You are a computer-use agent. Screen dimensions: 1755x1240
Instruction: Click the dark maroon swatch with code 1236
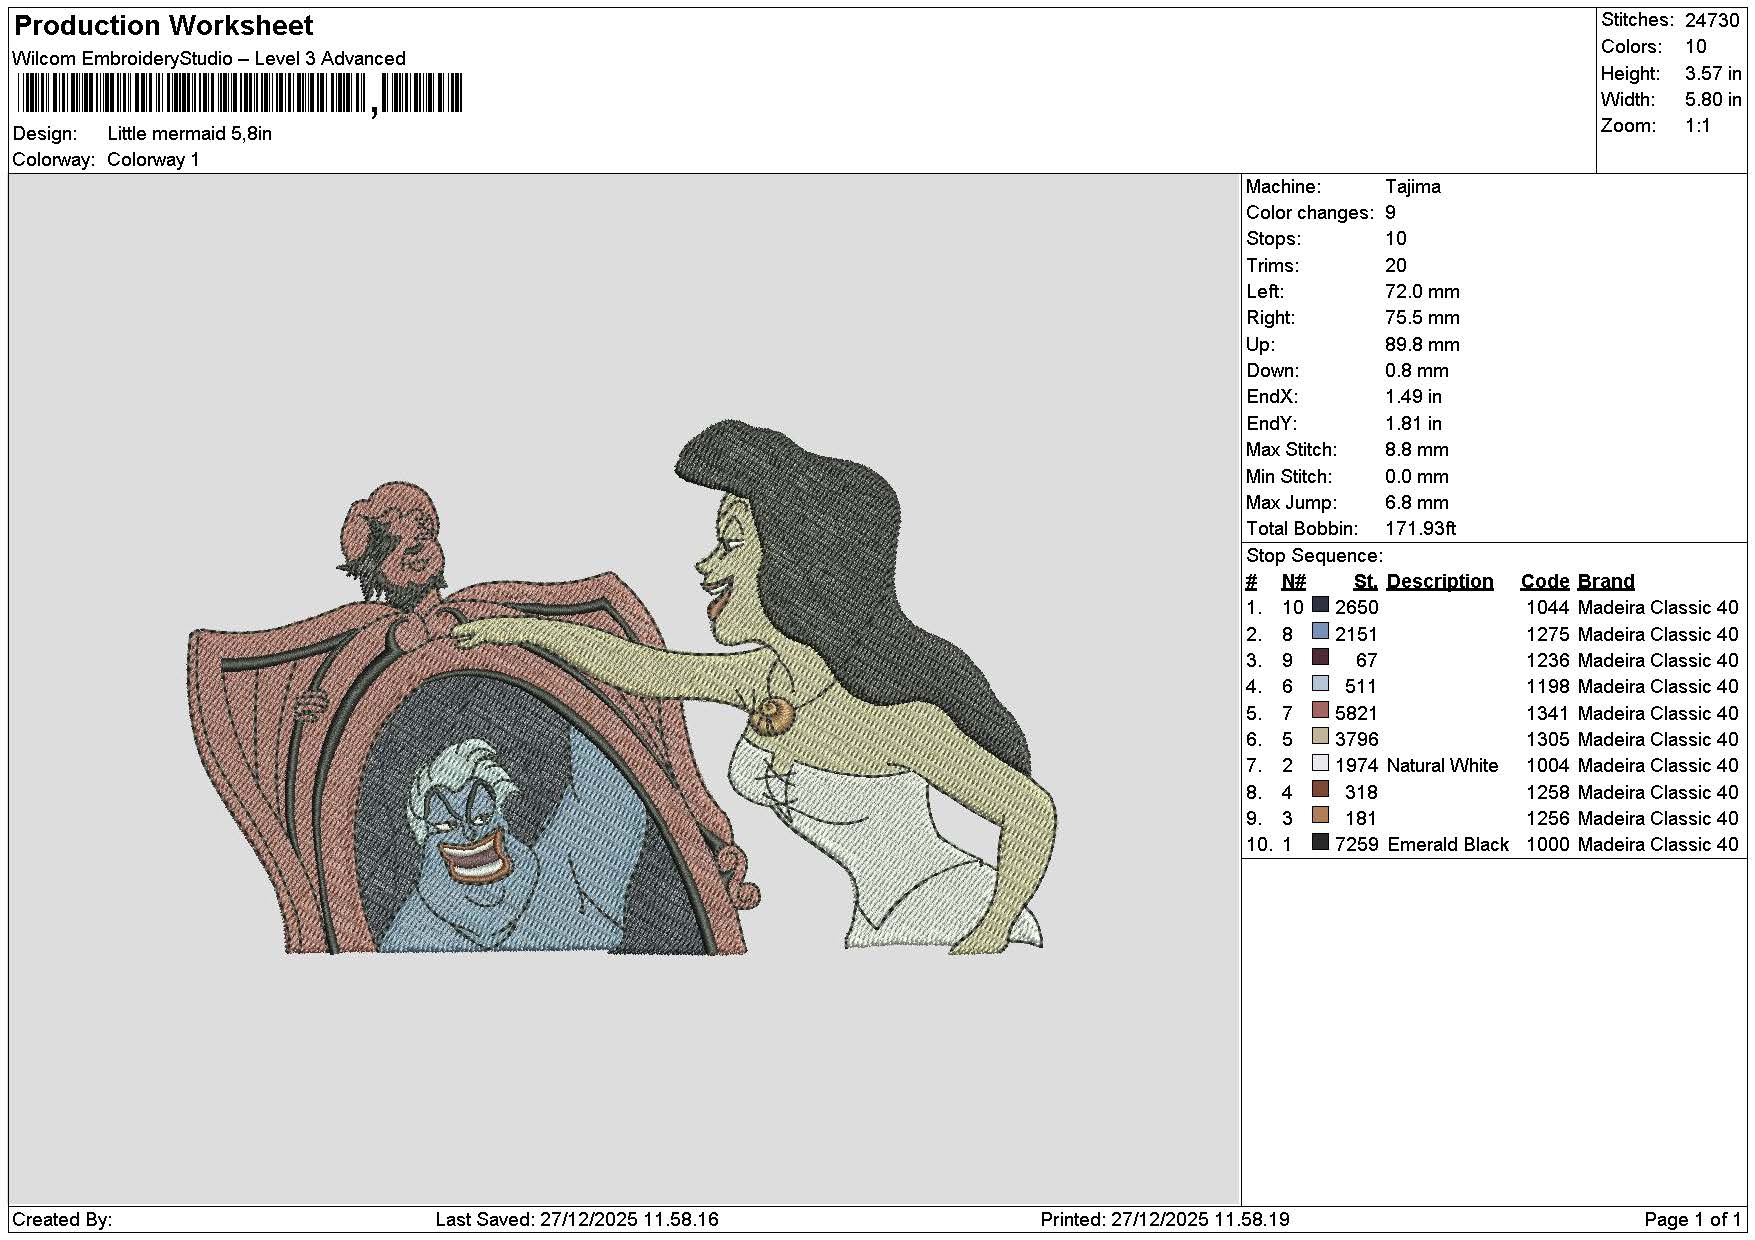(1320, 658)
